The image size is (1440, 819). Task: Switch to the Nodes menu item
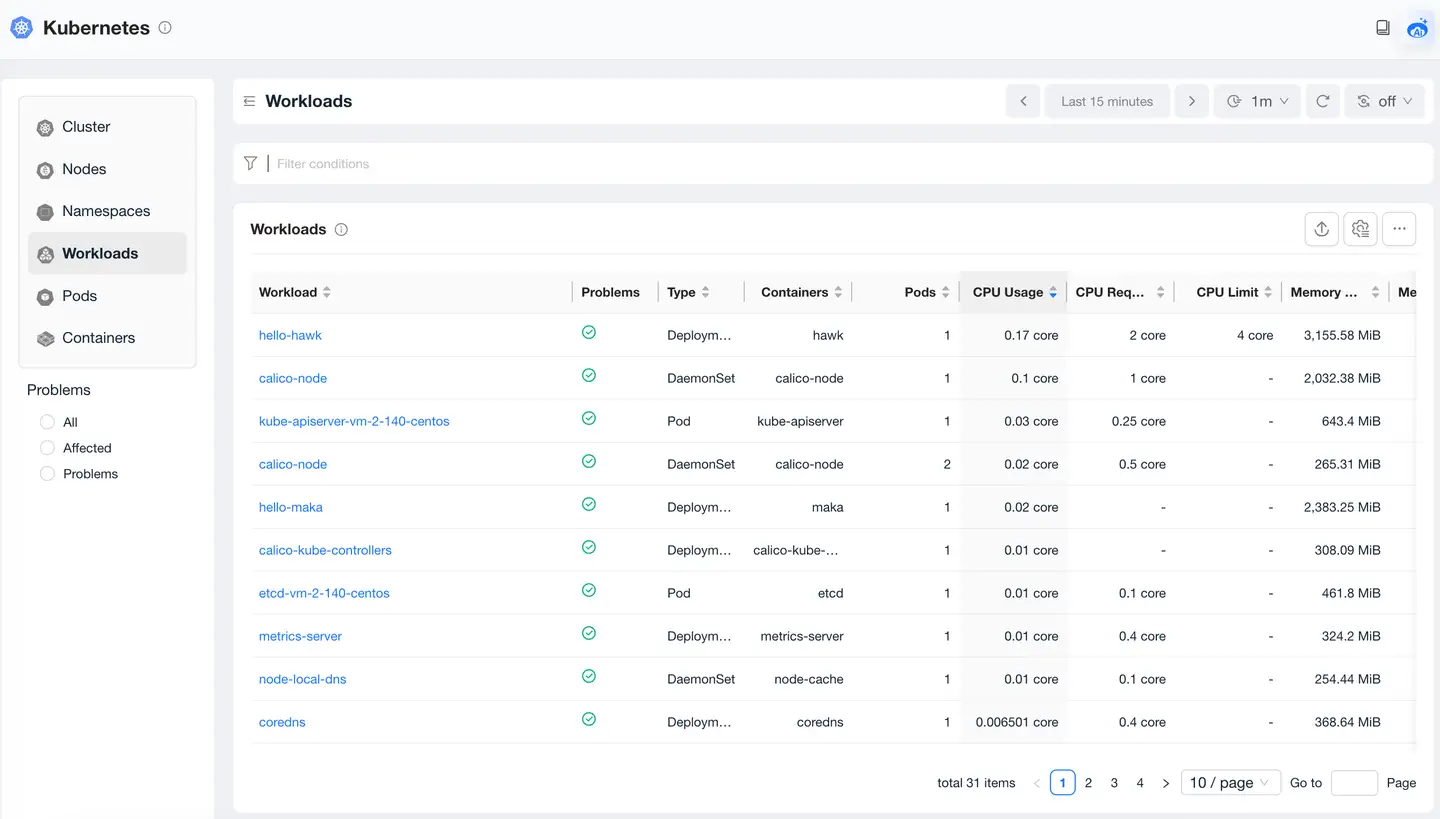pyautogui.click(x=84, y=169)
